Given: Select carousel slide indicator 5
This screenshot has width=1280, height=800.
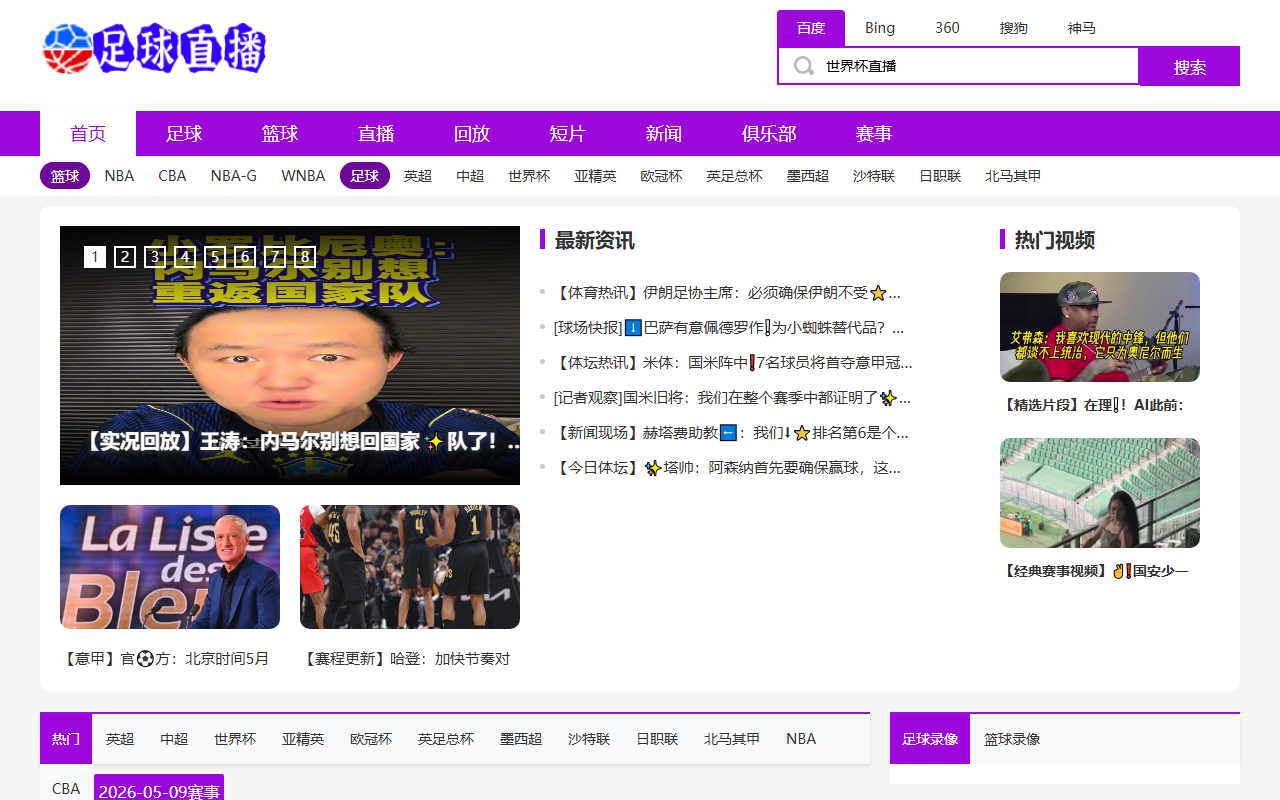Looking at the screenshot, I should tap(215, 257).
